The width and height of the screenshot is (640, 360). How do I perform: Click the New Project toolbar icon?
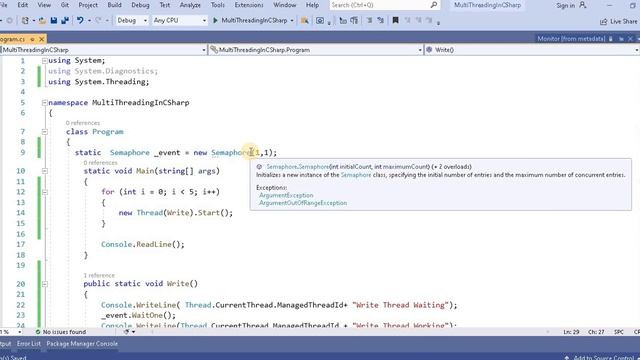pyautogui.click(x=25, y=20)
